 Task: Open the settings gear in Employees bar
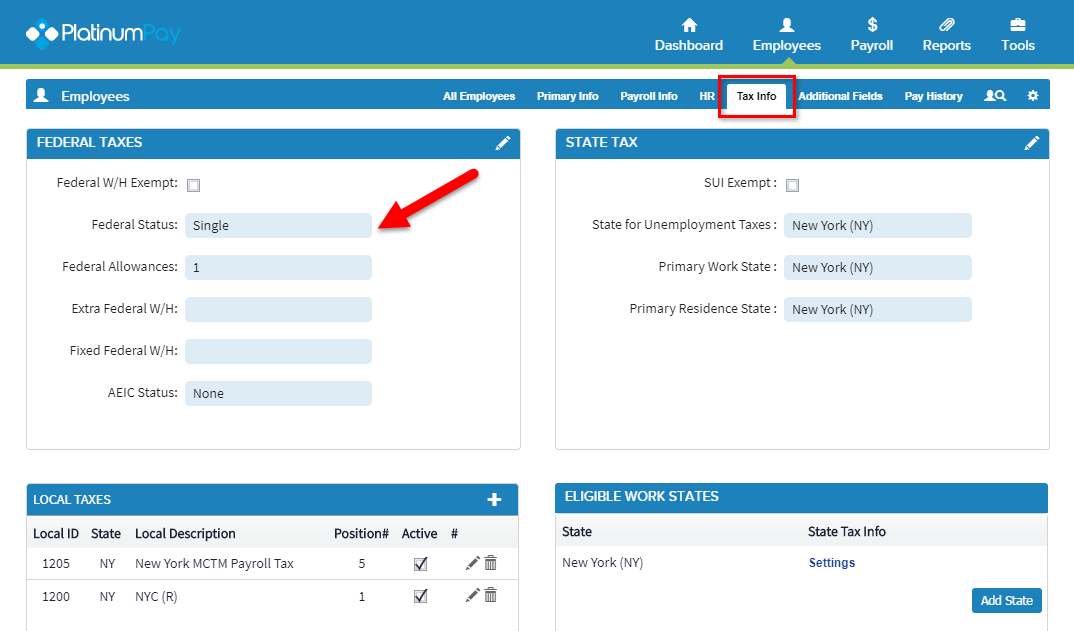pos(1033,96)
